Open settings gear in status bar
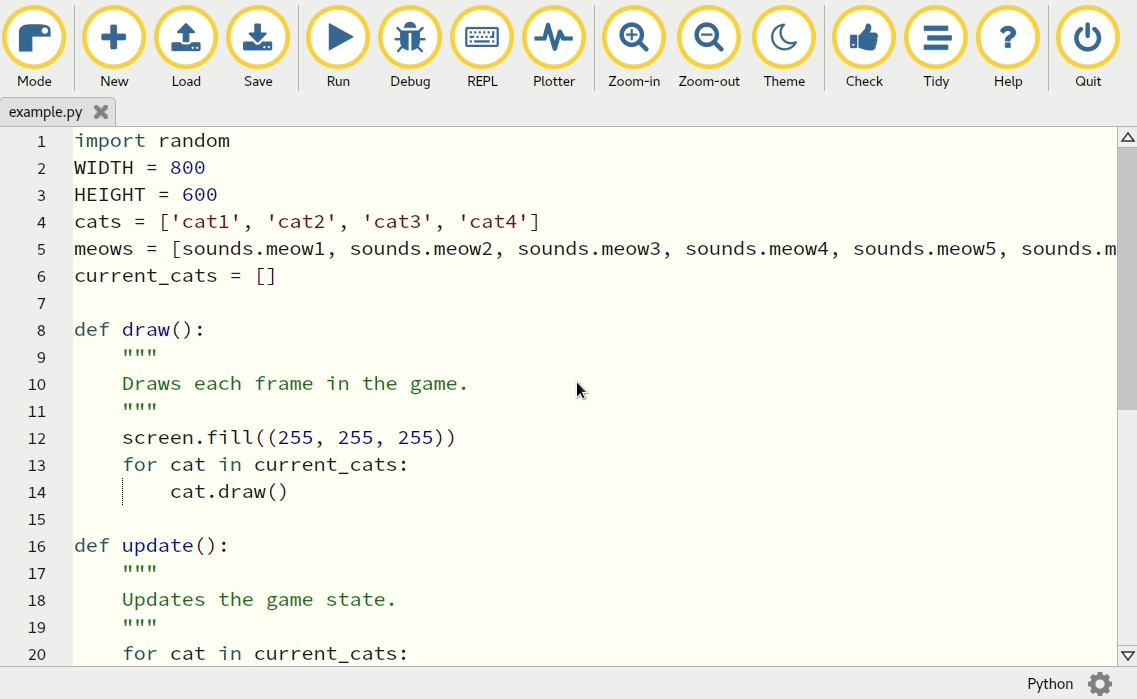 [x=1100, y=684]
